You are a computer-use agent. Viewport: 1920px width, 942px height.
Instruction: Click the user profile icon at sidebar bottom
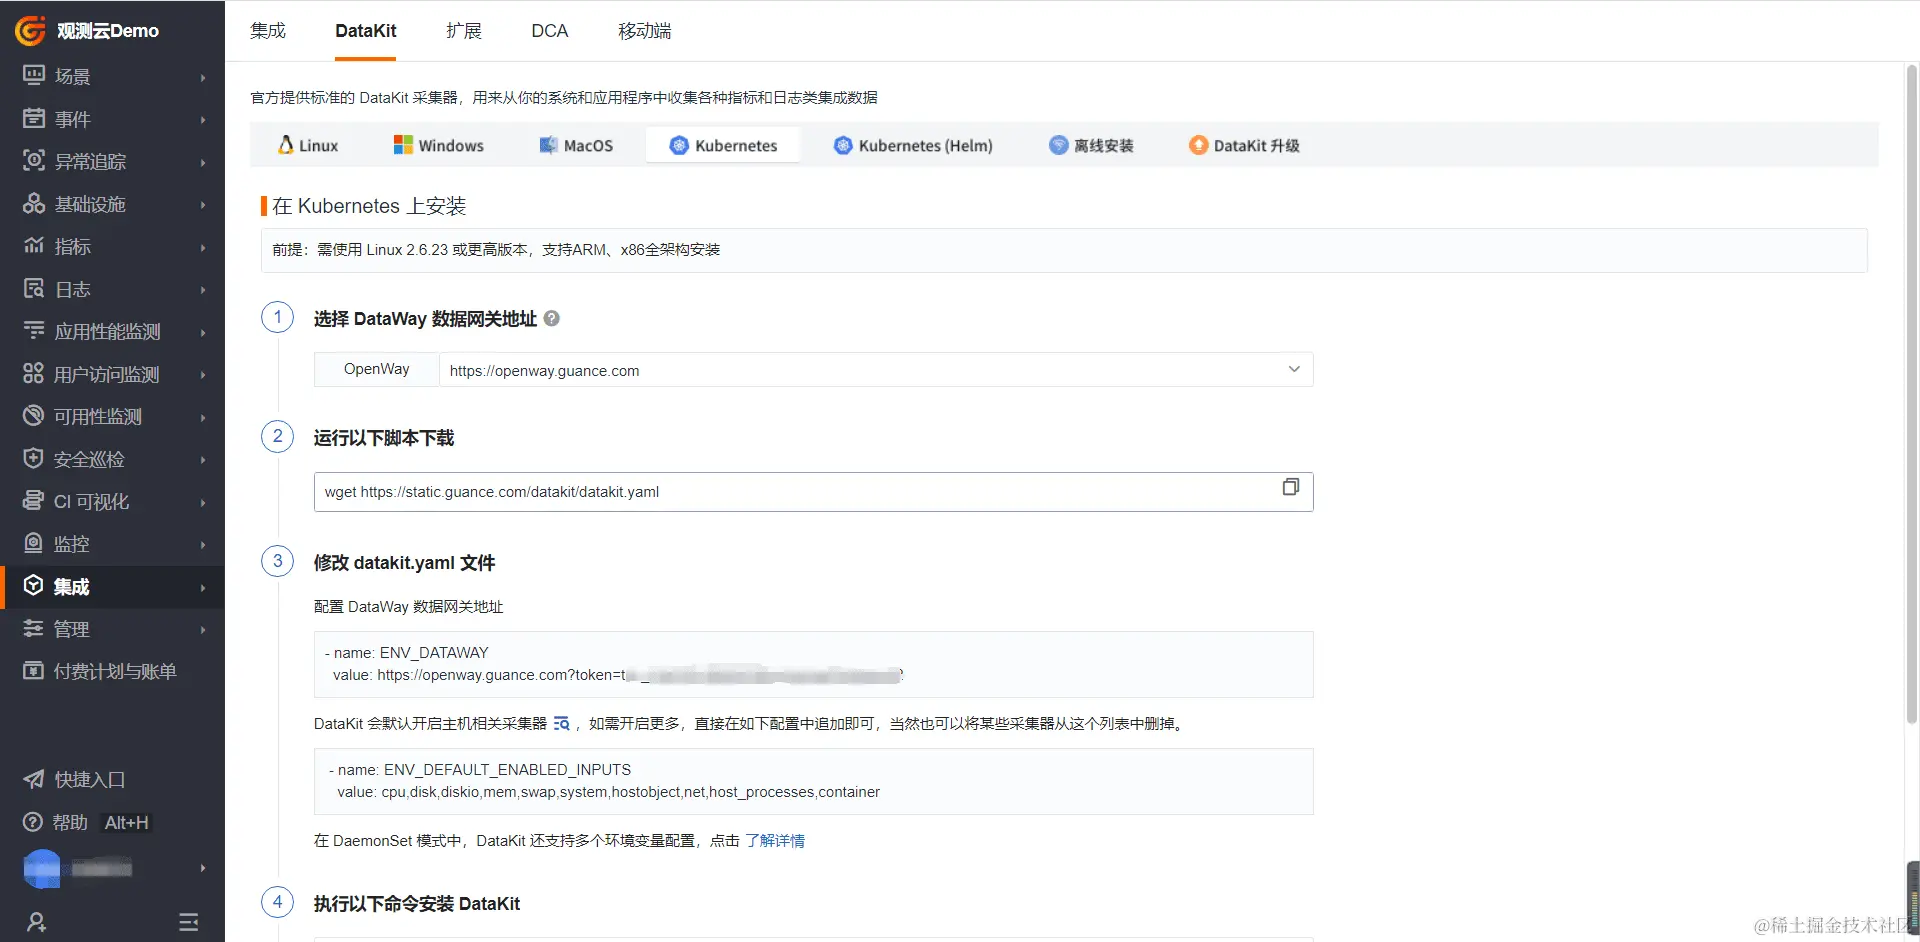point(37,922)
